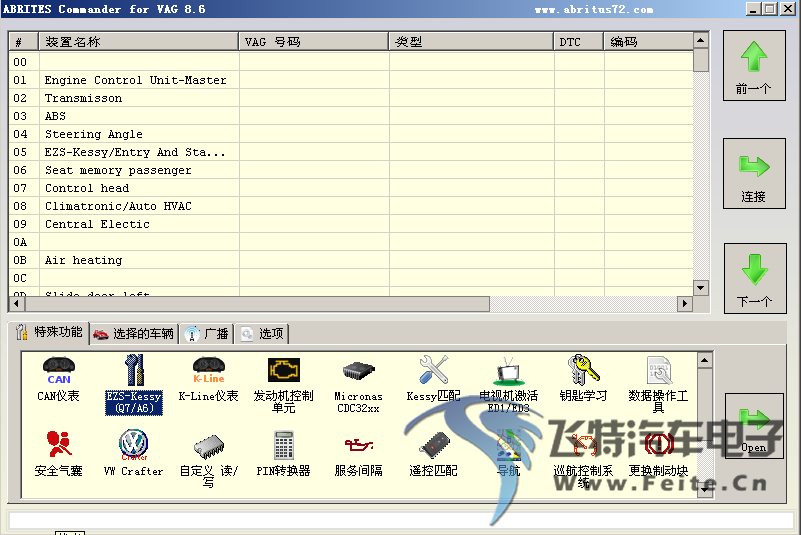The image size is (801, 535).
Task: Click the DTC column header
Action: tap(579, 42)
